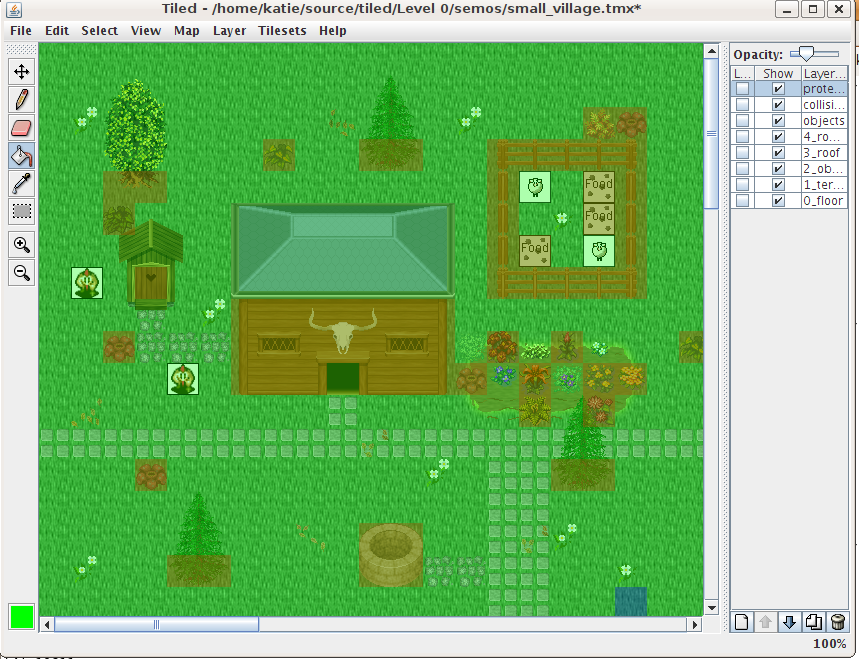
Task: Click the green current tile swatch
Action: click(21, 616)
